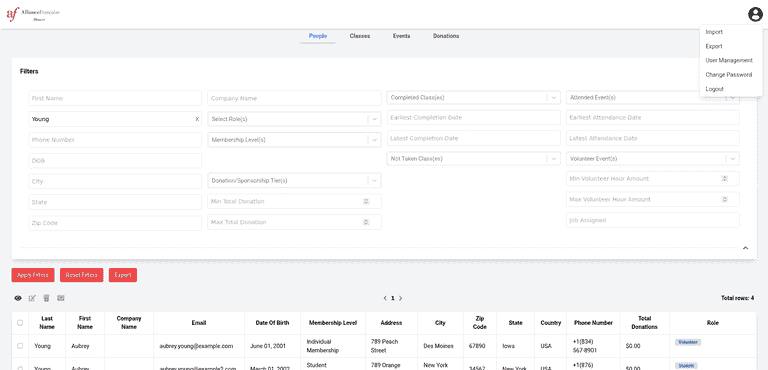Image resolution: width=768 pixels, height=370 pixels.
Task: Check the box for aubrey.young@example.com row
Action: click(x=20, y=346)
